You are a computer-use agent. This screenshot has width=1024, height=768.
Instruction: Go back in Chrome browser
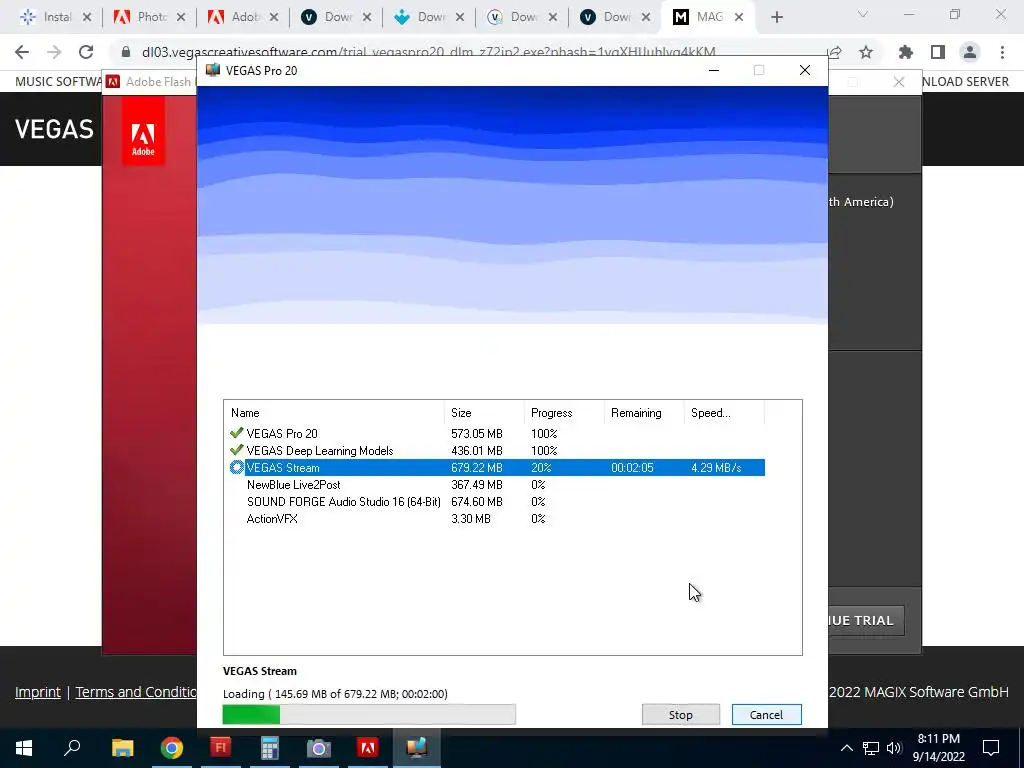tap(22, 52)
